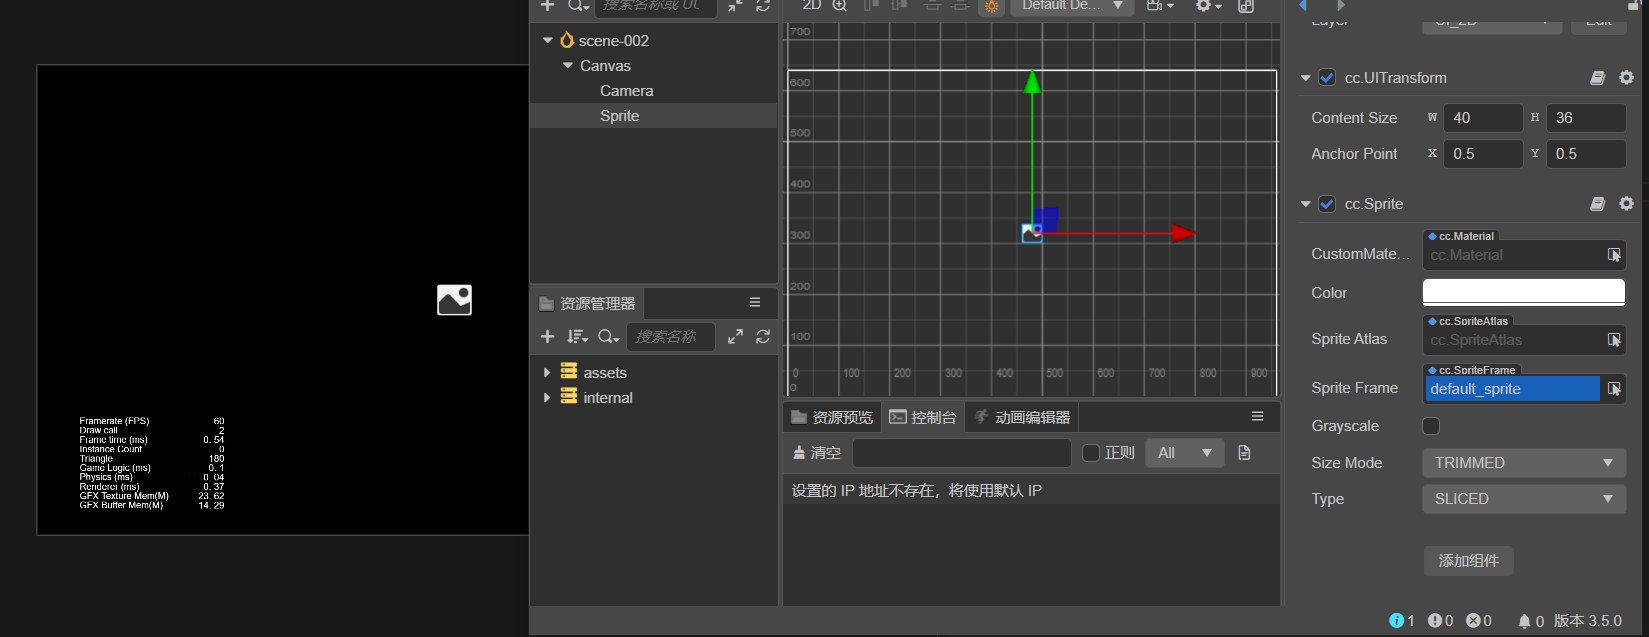Pick a Sprite Atlas with picker icon
The width and height of the screenshot is (1649, 637).
pyautogui.click(x=1614, y=340)
